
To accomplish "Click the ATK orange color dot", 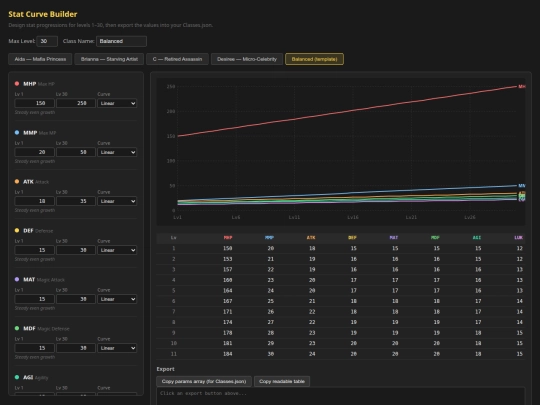I will [17, 181].
